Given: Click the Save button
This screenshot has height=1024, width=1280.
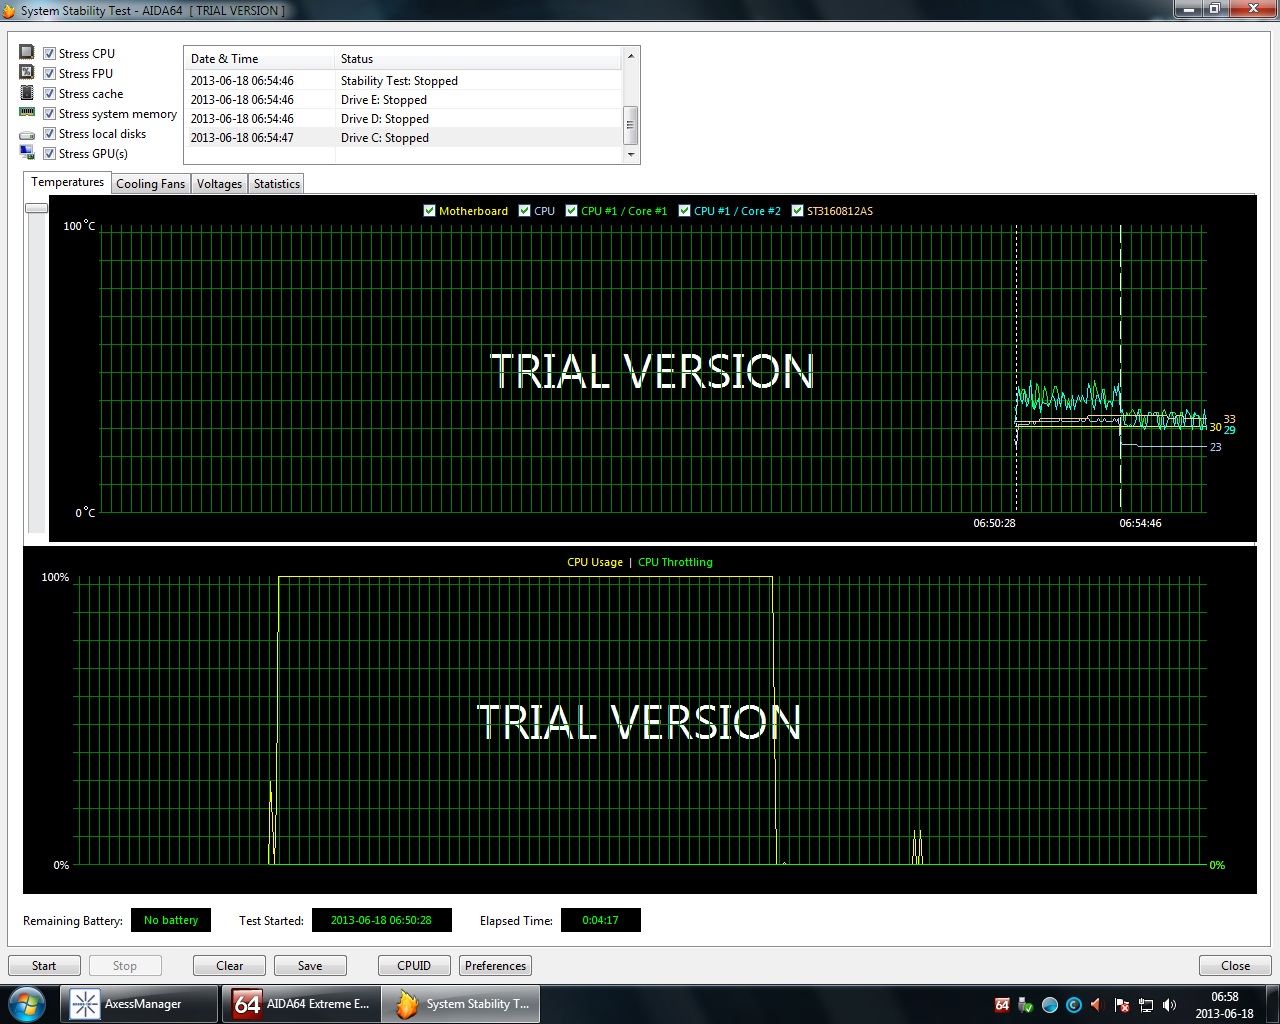Looking at the screenshot, I should pos(310,966).
